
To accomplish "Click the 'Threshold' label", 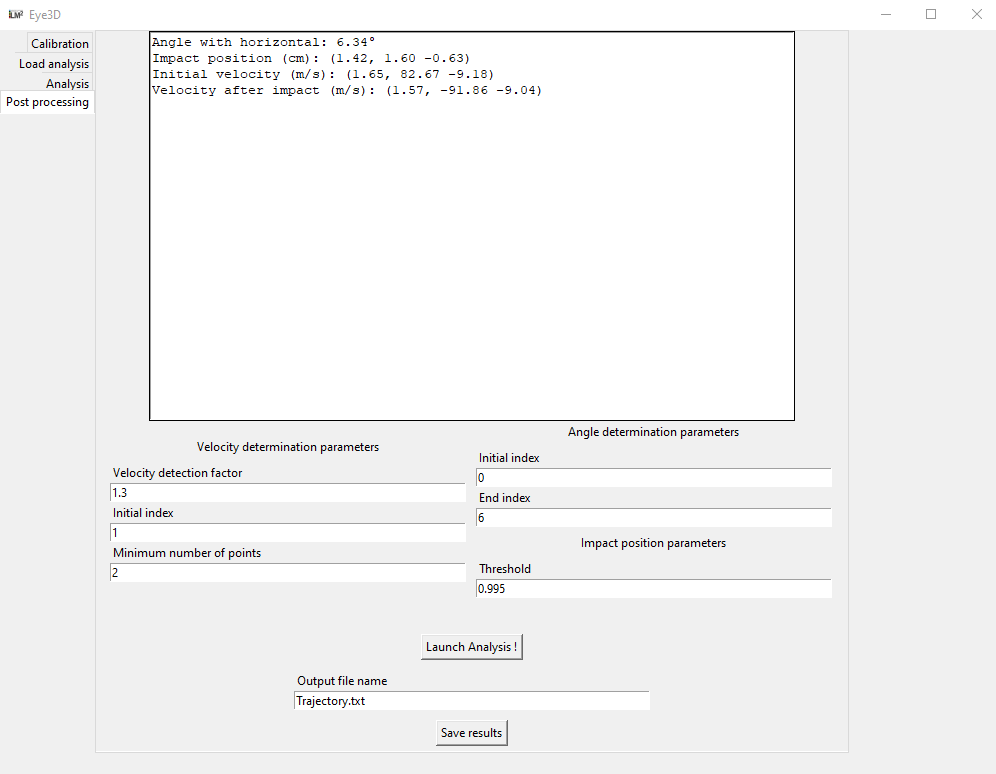I will pyautogui.click(x=504, y=569).
